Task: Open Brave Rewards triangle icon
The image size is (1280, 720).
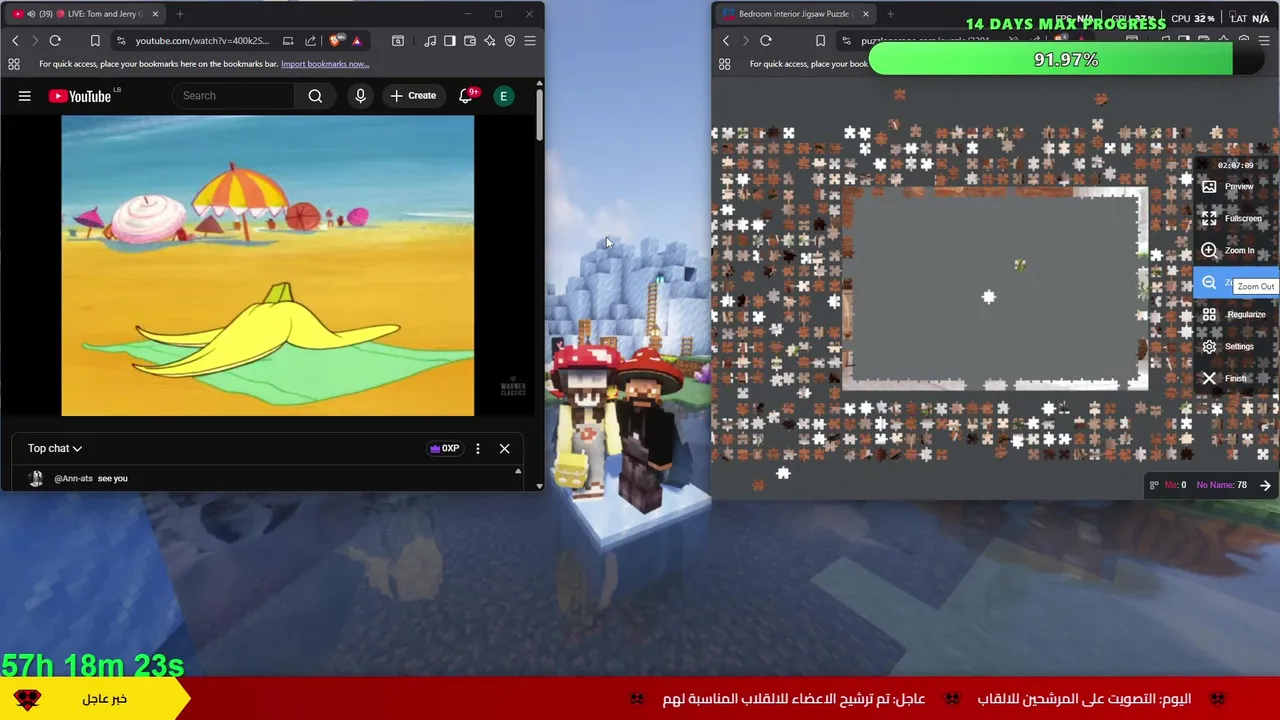Action: click(x=356, y=41)
